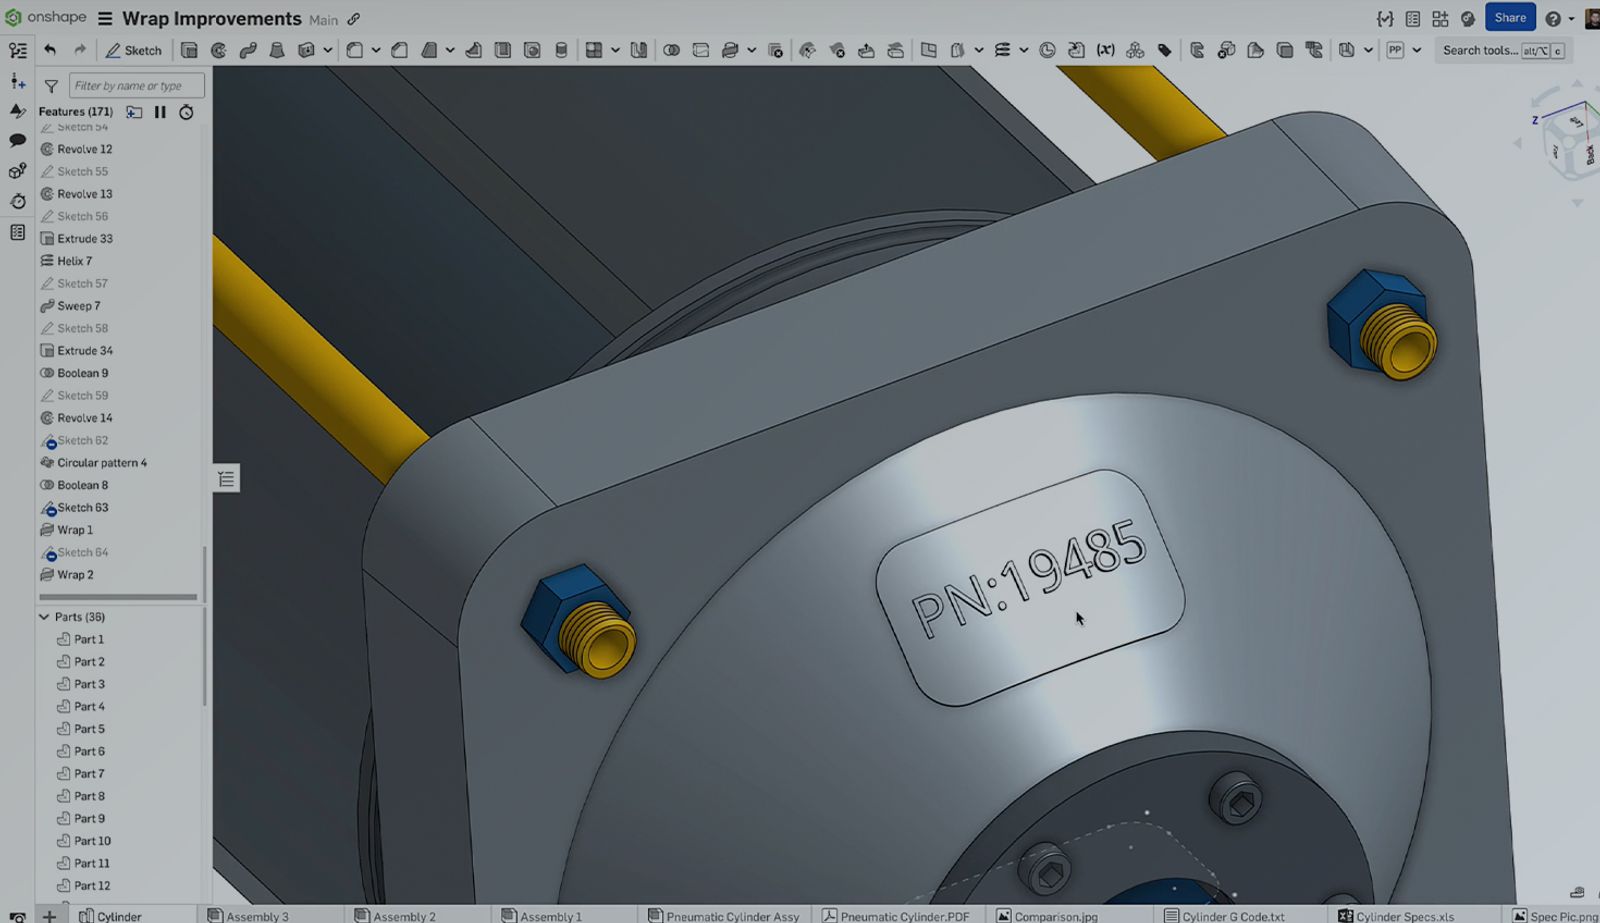Select the Sketch tool in the toolbar
1600x923 pixels.
click(x=133, y=50)
